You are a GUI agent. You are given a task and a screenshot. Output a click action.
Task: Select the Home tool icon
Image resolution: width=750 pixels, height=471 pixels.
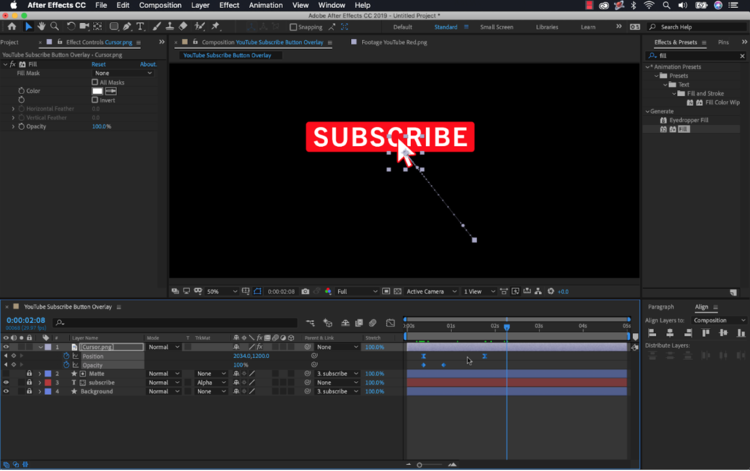click(12, 27)
